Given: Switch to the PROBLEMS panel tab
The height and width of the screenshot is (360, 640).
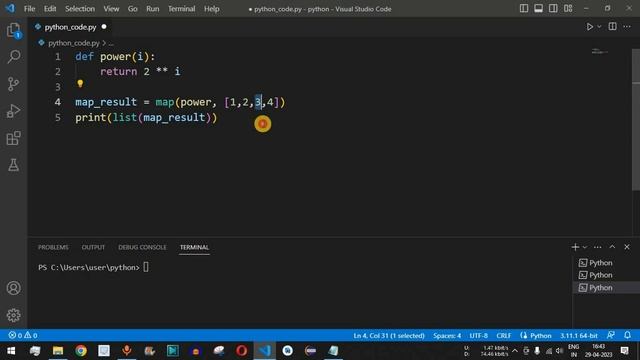Looking at the screenshot, I should coord(53,247).
